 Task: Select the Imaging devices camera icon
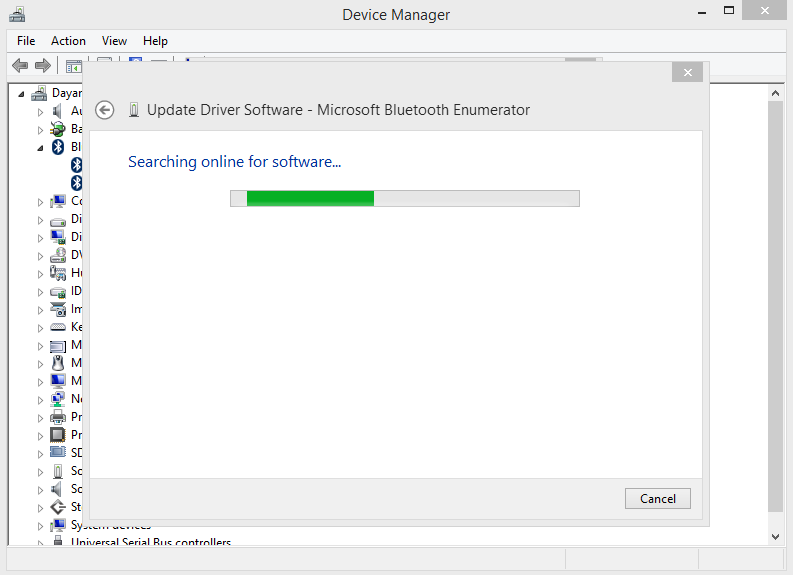(58, 309)
